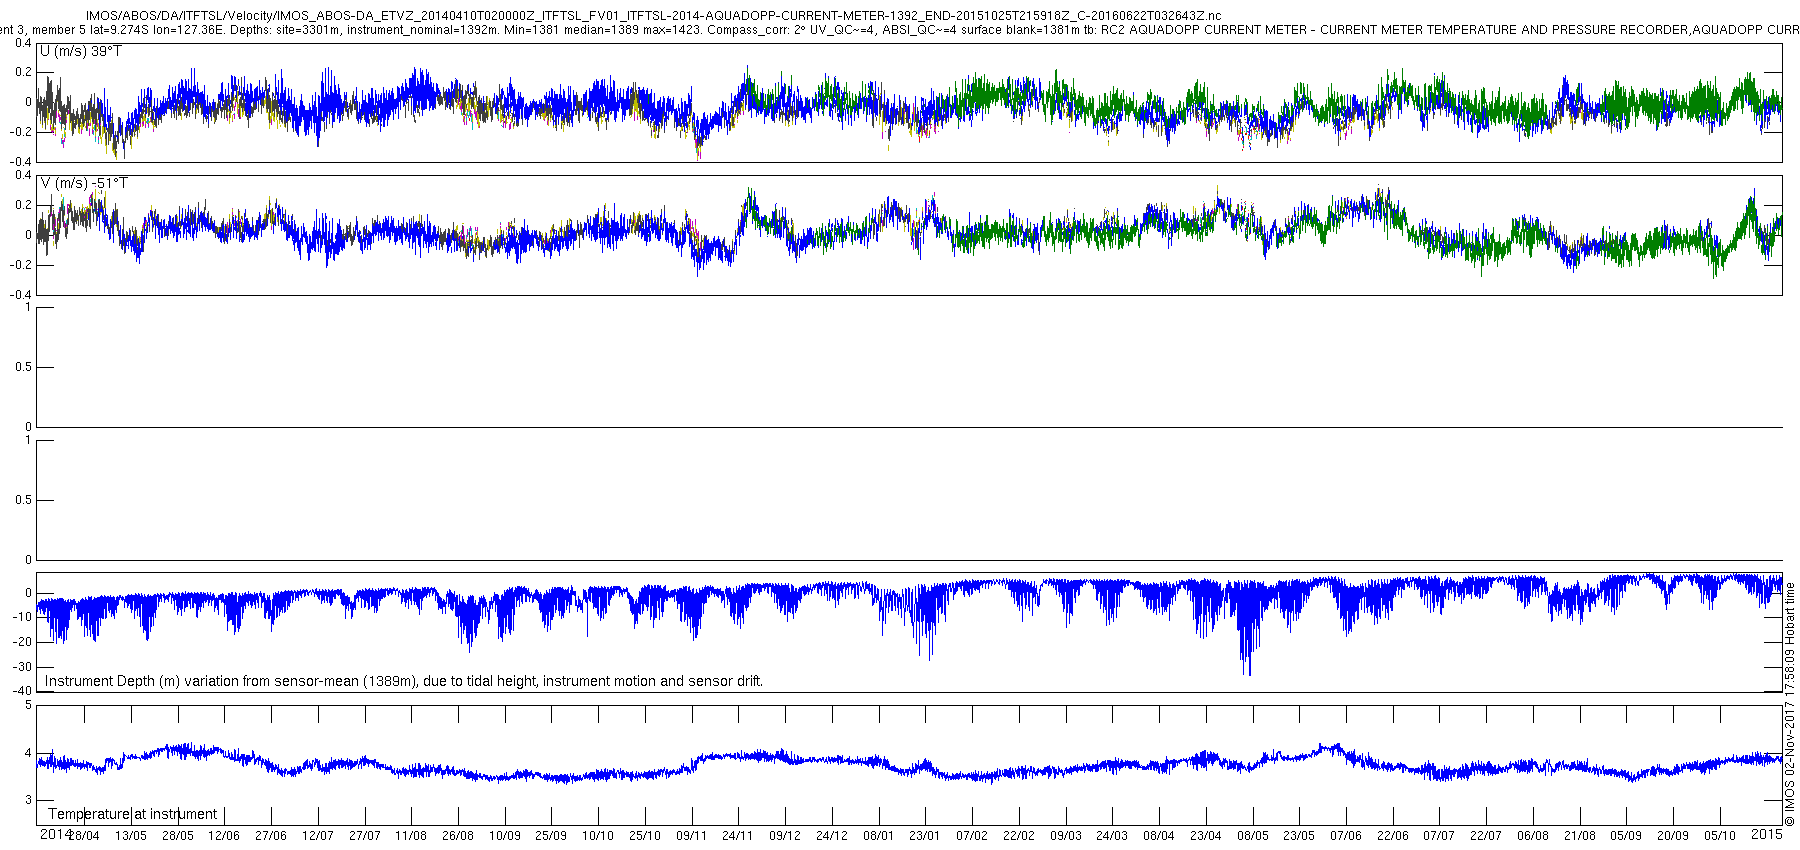Click the file path title at top
The width and height of the screenshot is (1800, 850).
[653, 16]
